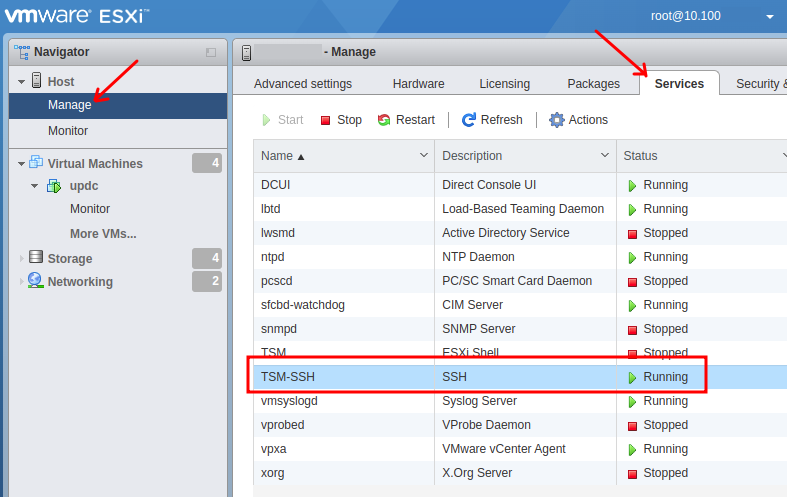Image resolution: width=787 pixels, height=497 pixels.
Task: Click the VMware vCenter Agent description
Action: pos(503,449)
